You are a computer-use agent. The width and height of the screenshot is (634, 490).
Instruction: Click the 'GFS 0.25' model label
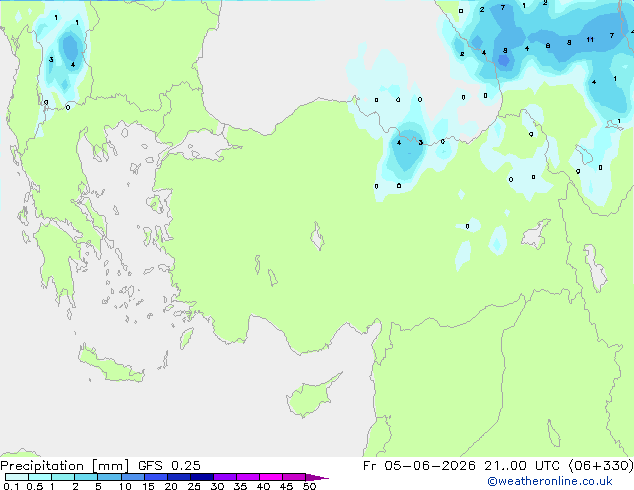pos(169,466)
